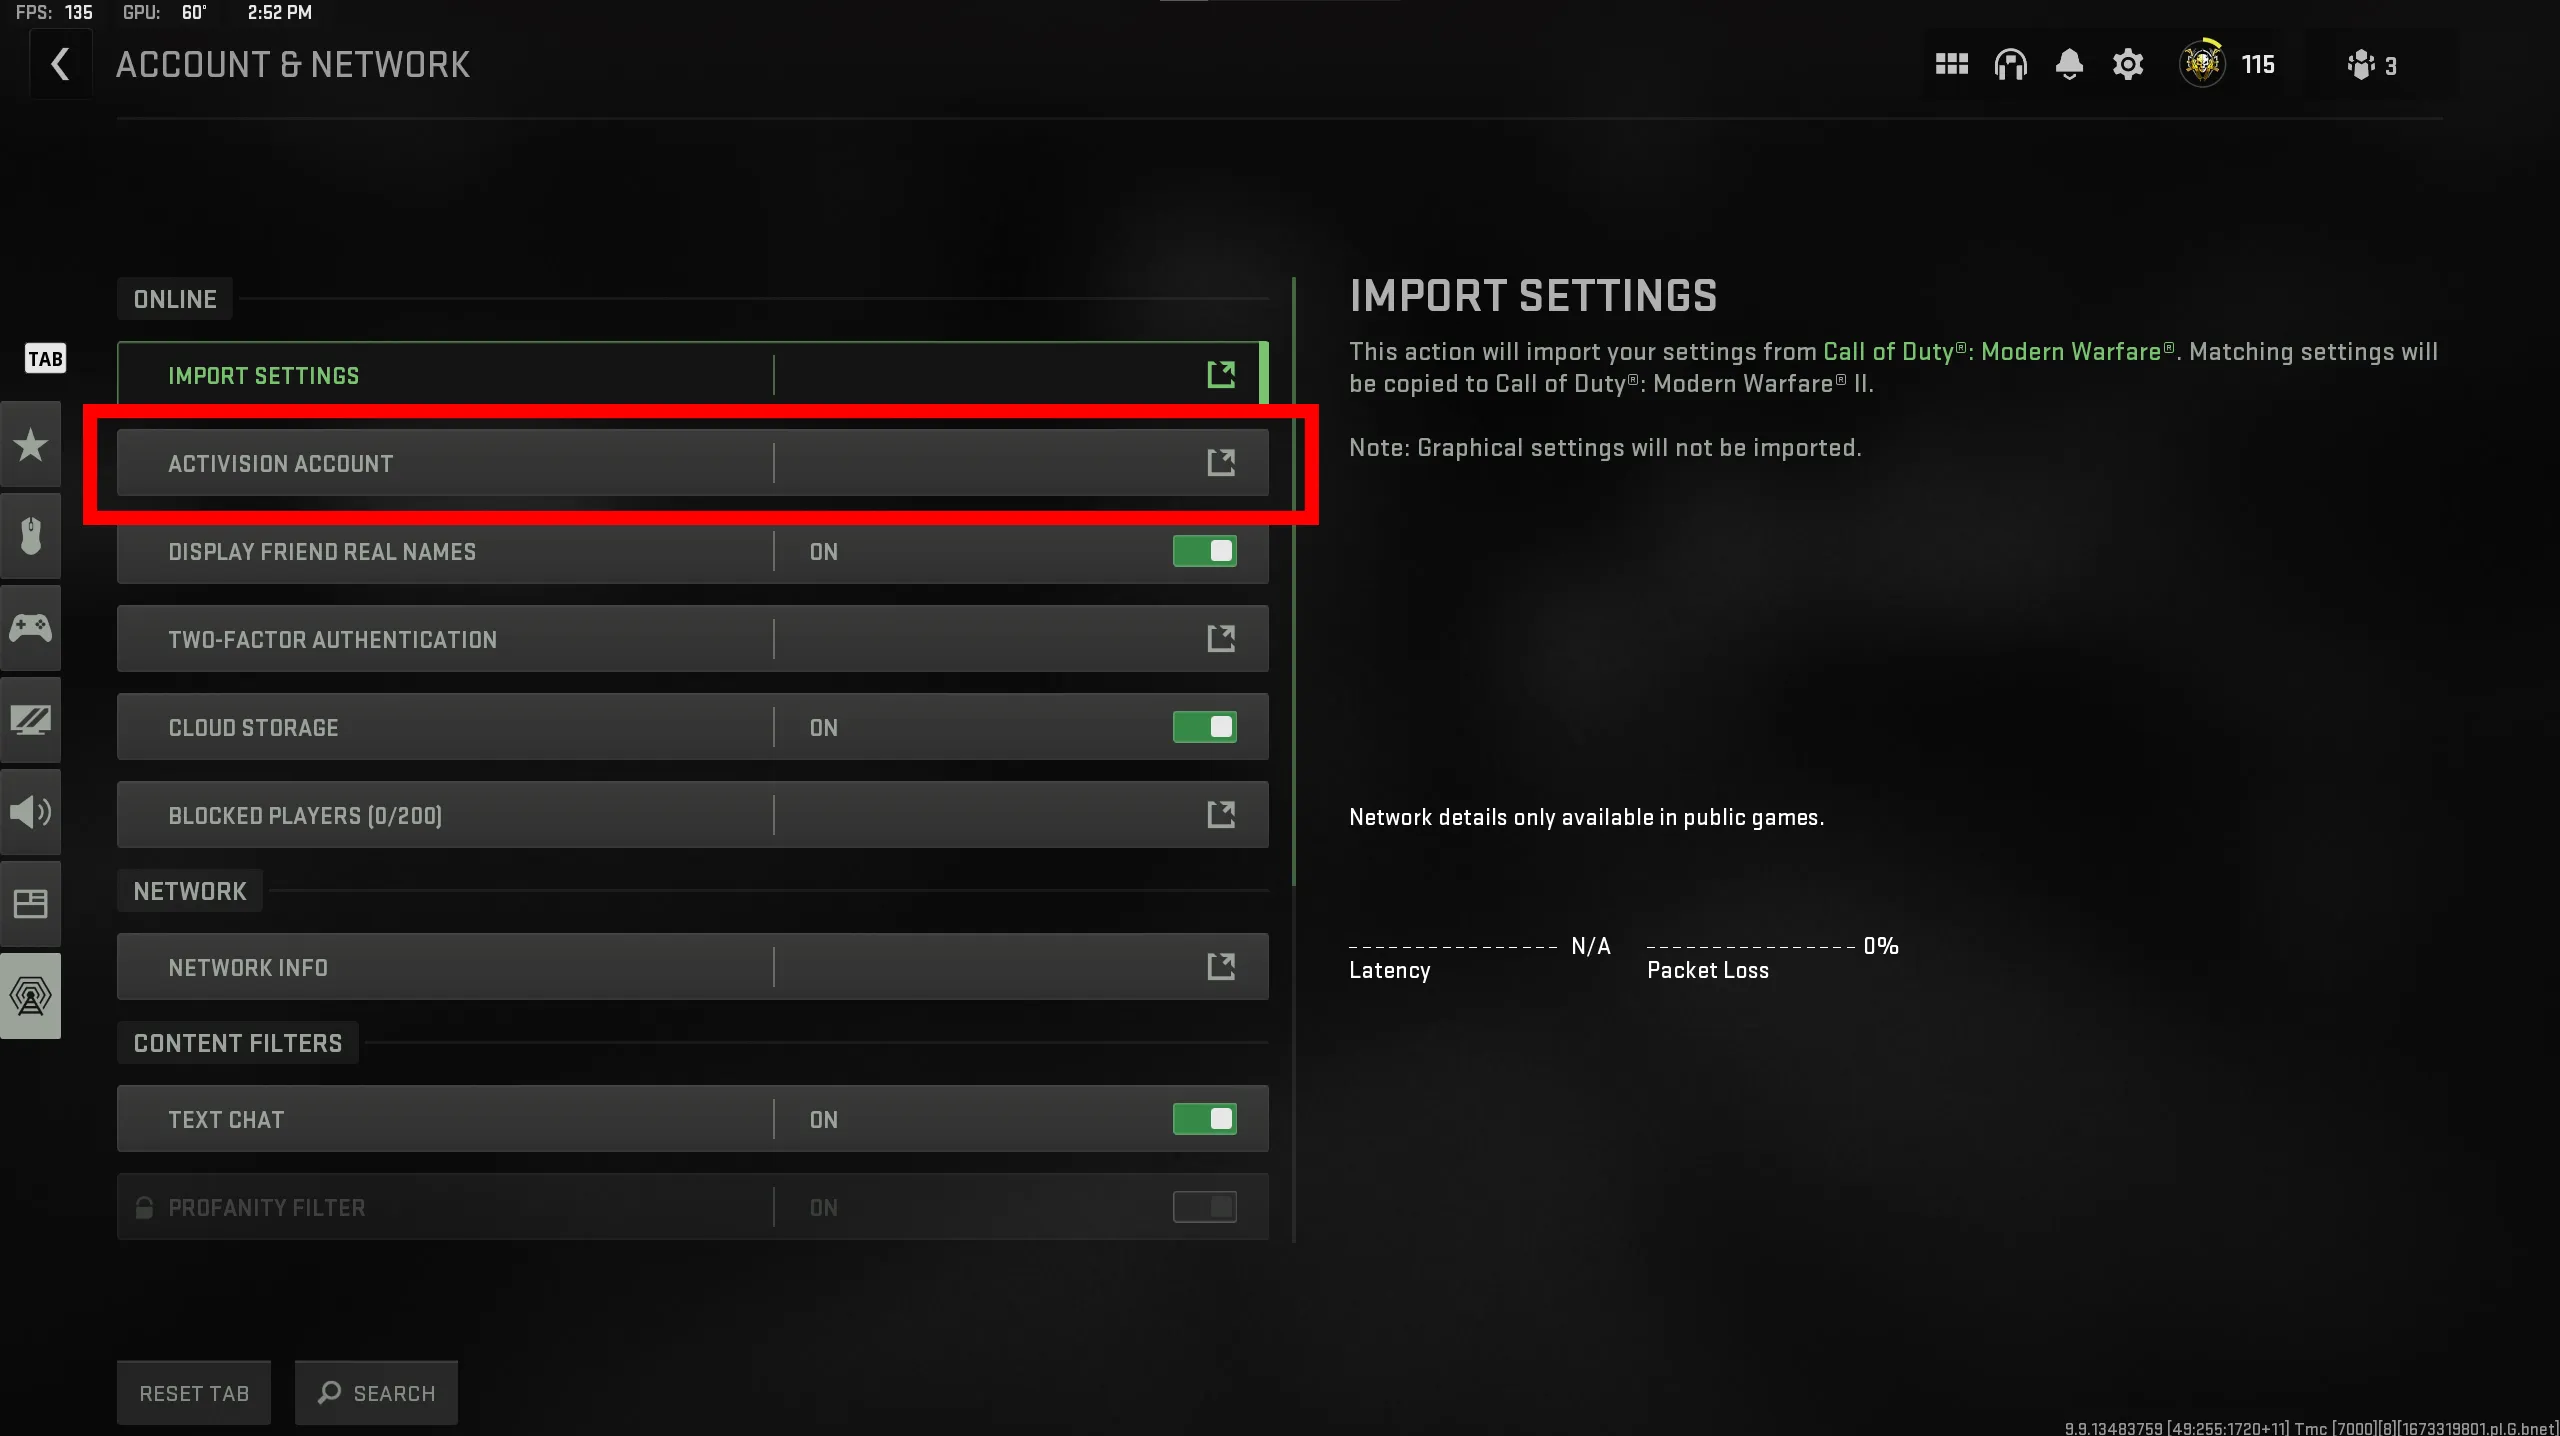Click the display/monitor icon in sidebar
The image size is (2560, 1436).
point(30,719)
